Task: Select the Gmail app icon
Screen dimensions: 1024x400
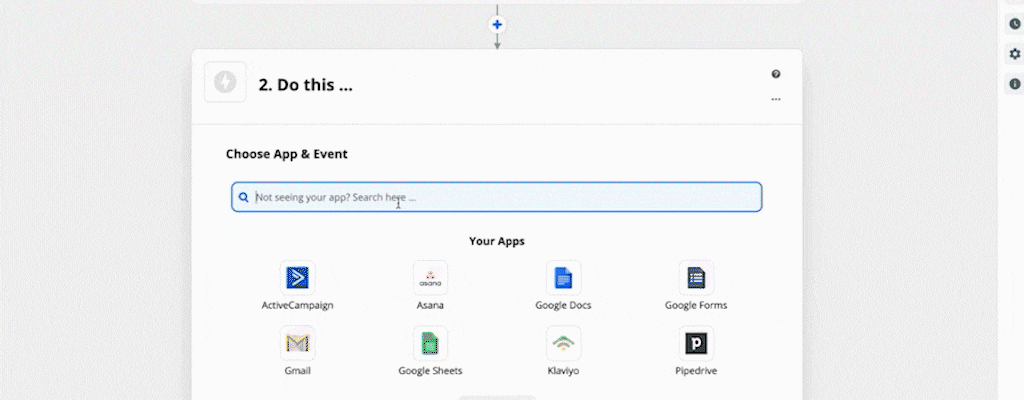Action: (x=298, y=343)
